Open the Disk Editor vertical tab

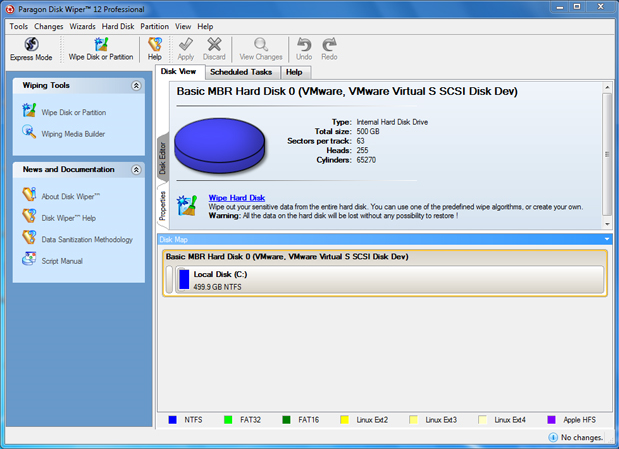coord(163,159)
